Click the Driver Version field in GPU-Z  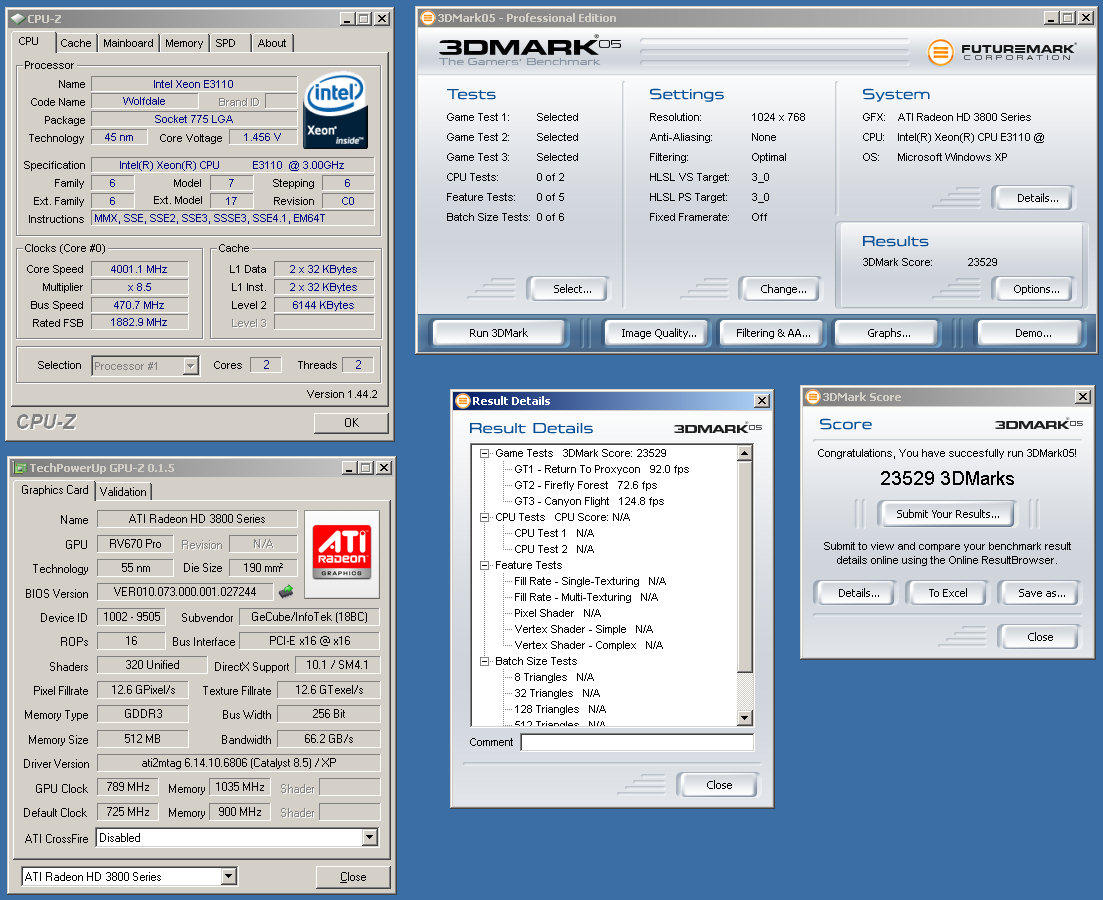[x=238, y=763]
